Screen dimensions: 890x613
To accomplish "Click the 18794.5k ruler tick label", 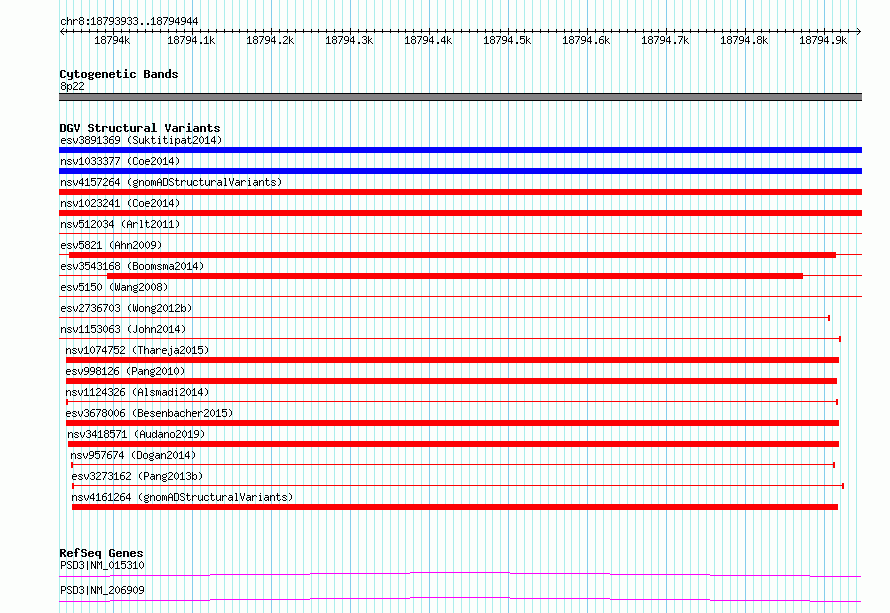I will pos(507,40).
